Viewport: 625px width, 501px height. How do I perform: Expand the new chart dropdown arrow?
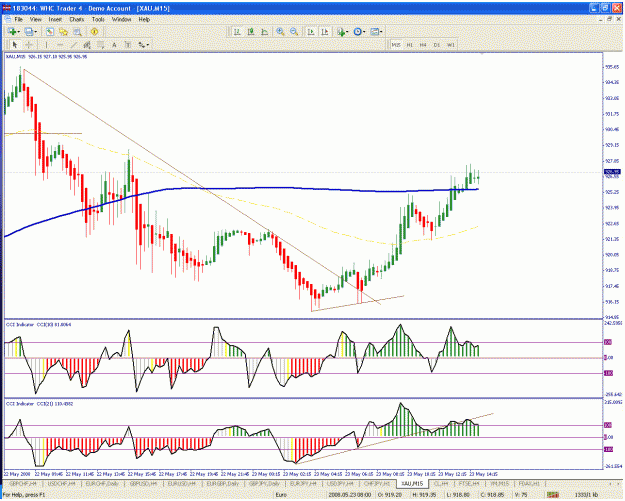pos(19,32)
